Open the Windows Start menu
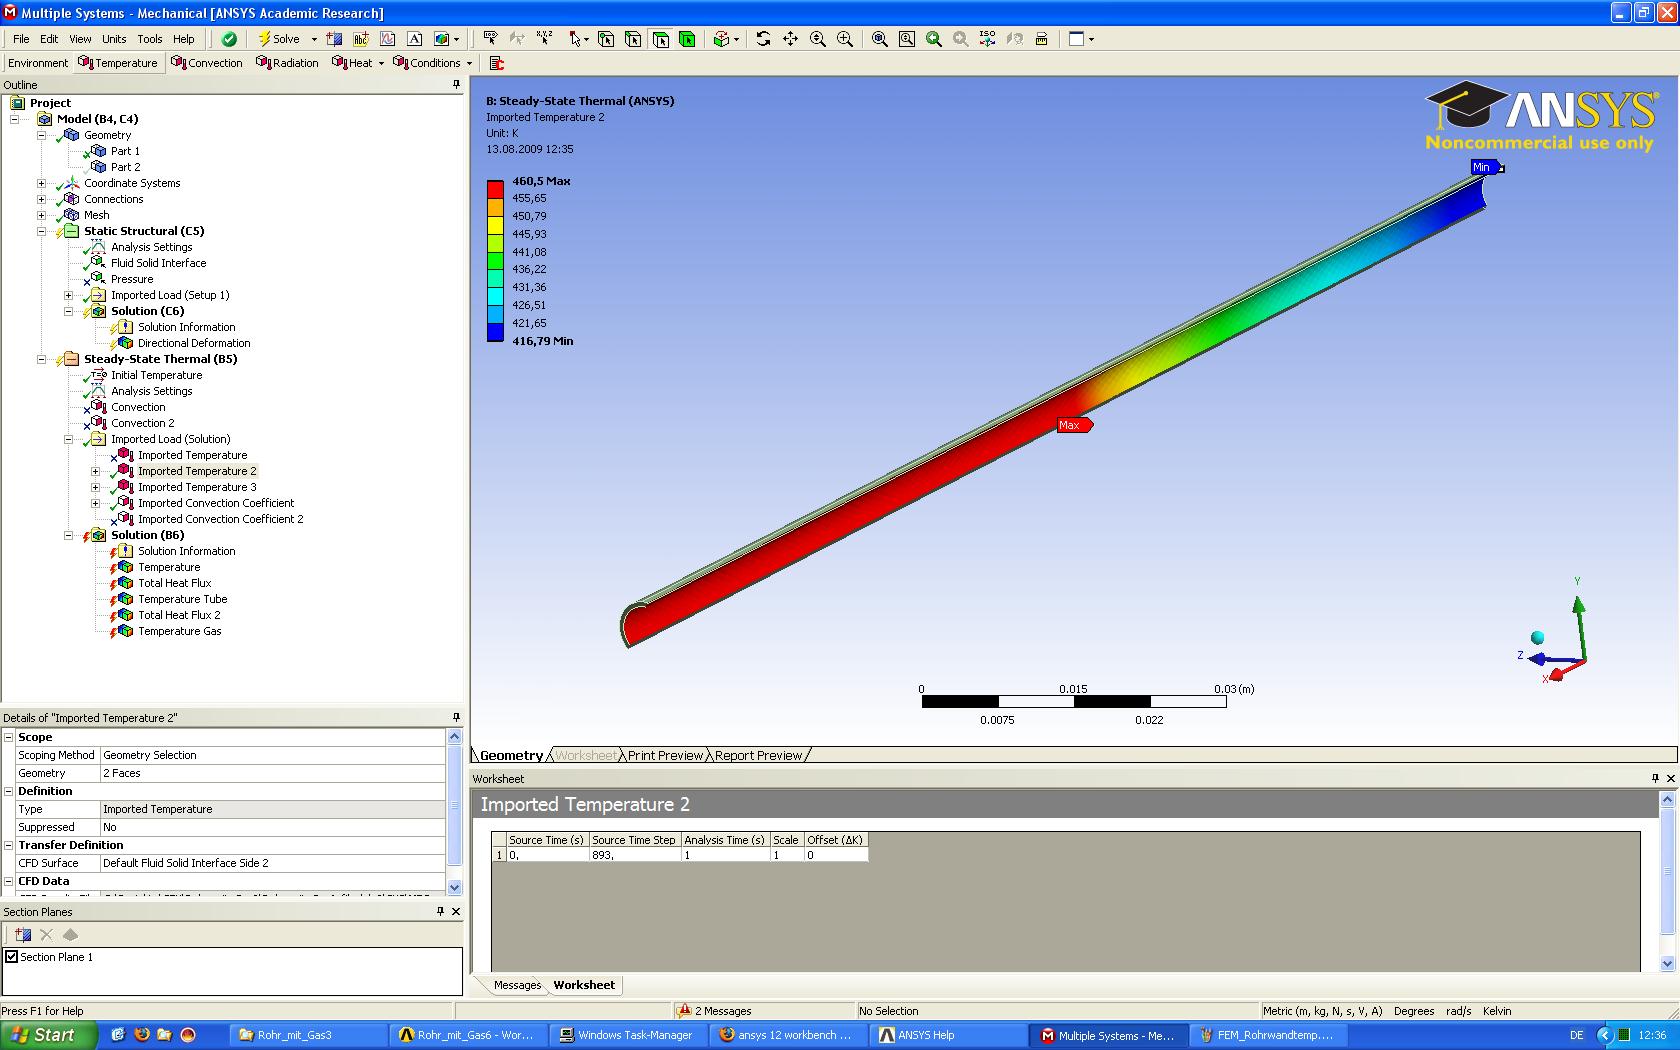 [x=49, y=1035]
